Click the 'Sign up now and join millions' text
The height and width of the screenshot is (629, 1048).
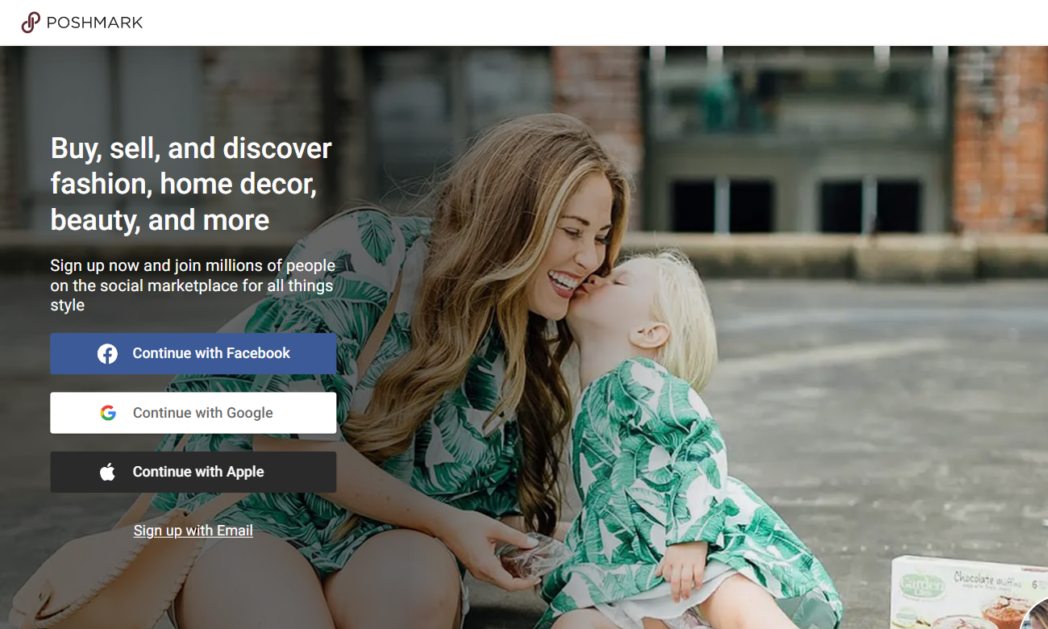pos(192,285)
